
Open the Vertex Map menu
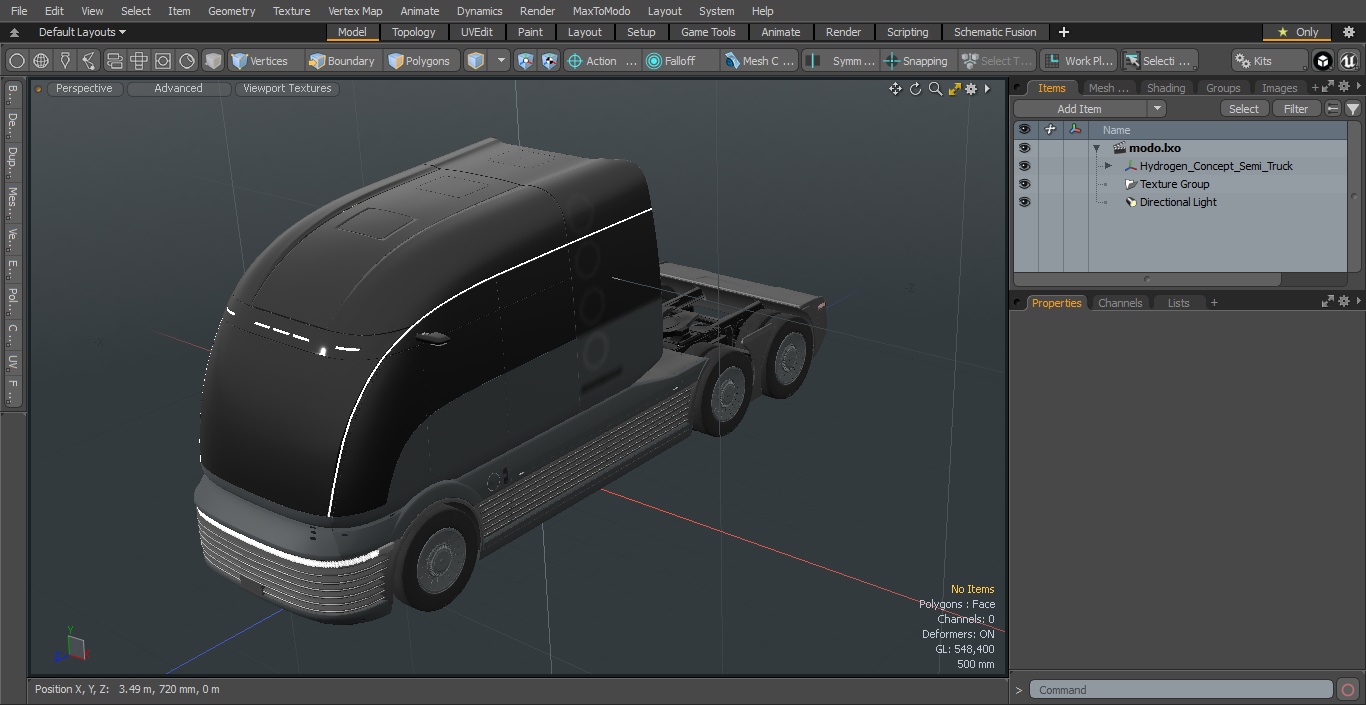point(355,11)
